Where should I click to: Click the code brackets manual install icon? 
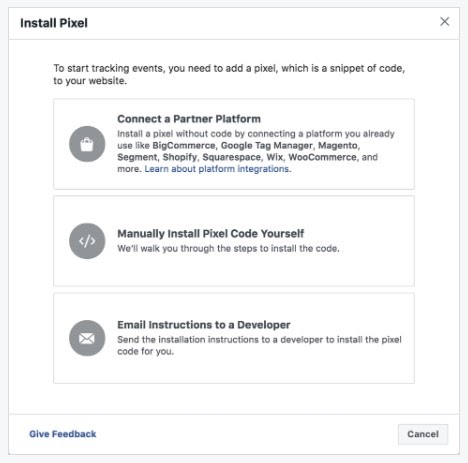point(87,241)
